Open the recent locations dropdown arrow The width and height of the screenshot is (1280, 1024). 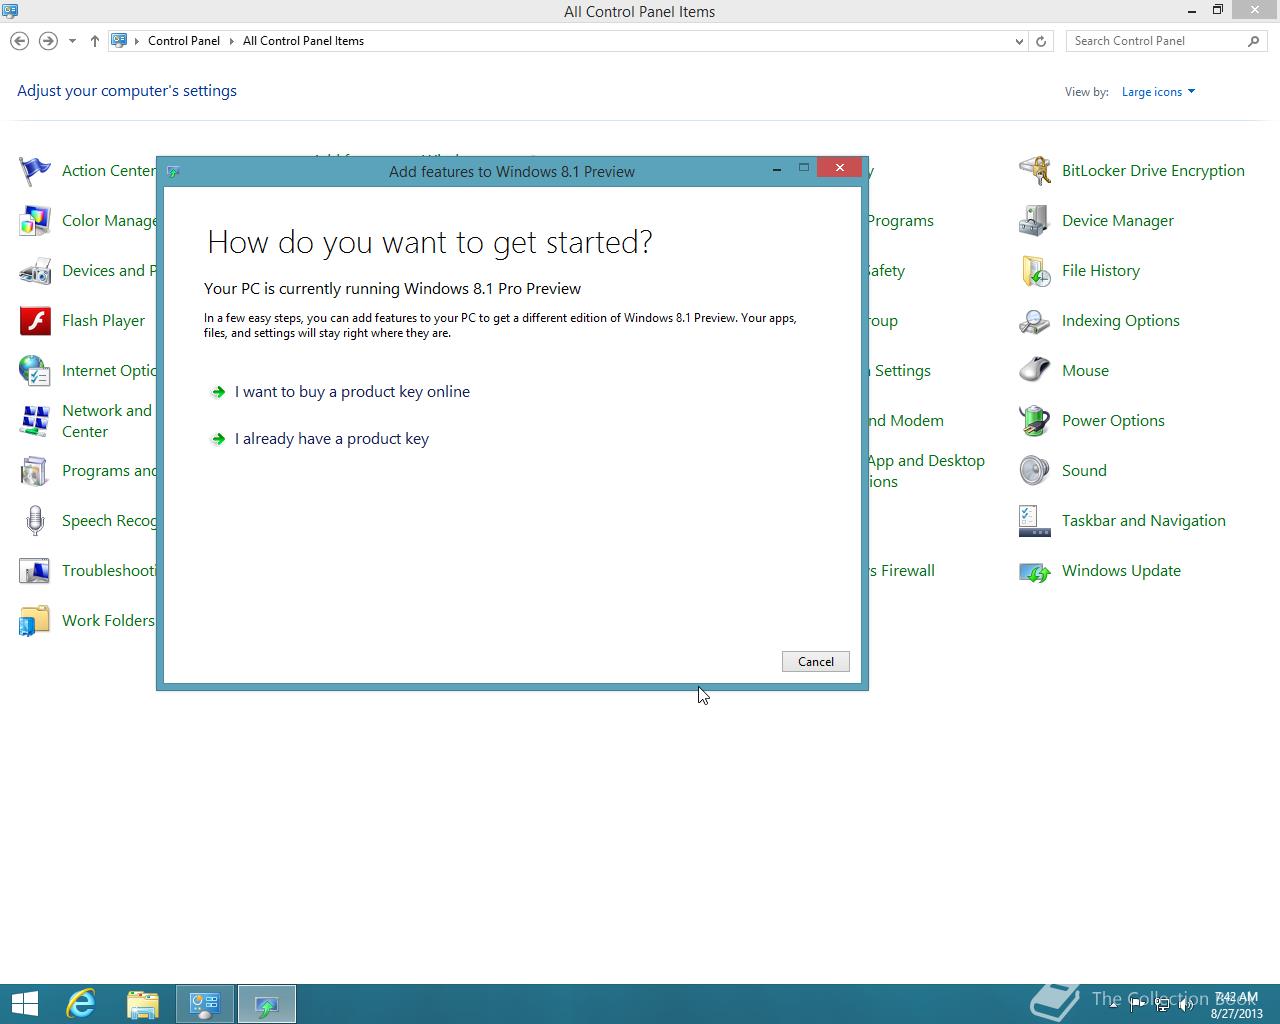[72, 41]
